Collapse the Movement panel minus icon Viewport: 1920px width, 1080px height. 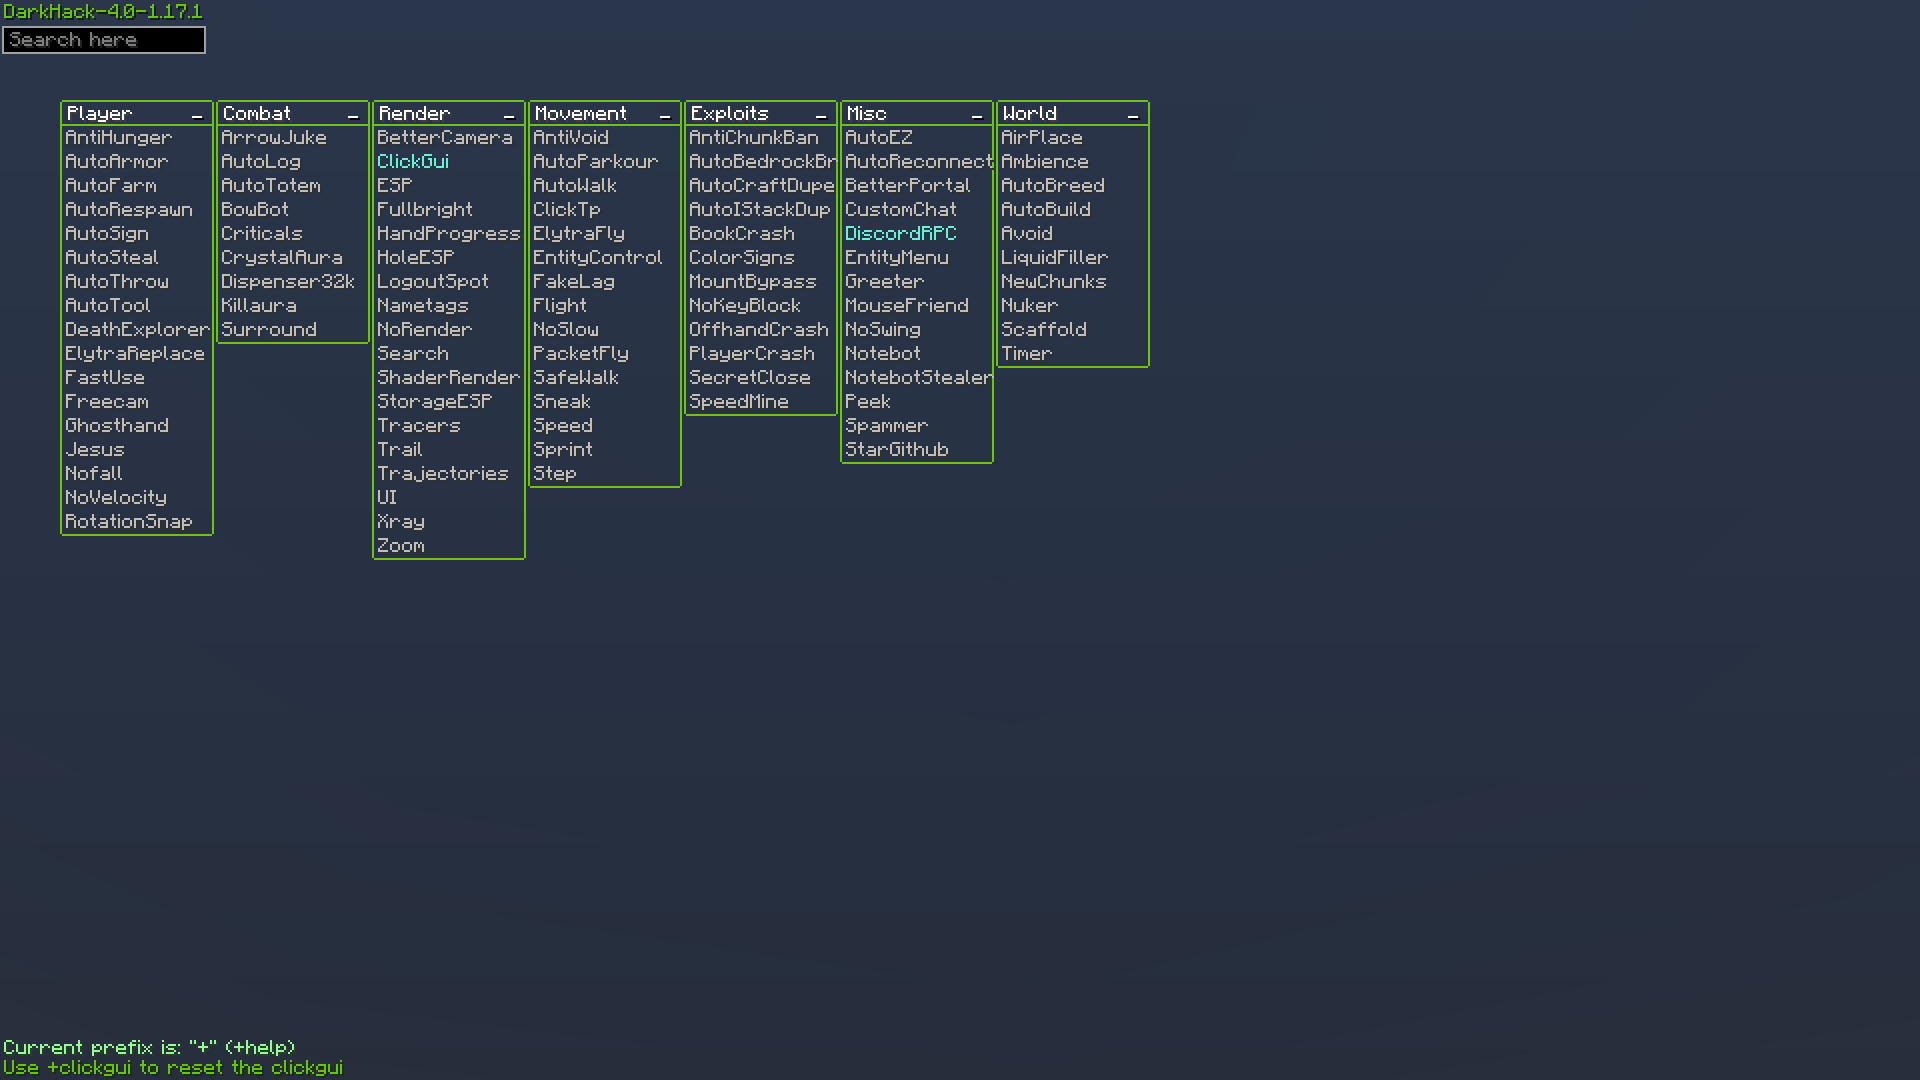[x=665, y=115]
